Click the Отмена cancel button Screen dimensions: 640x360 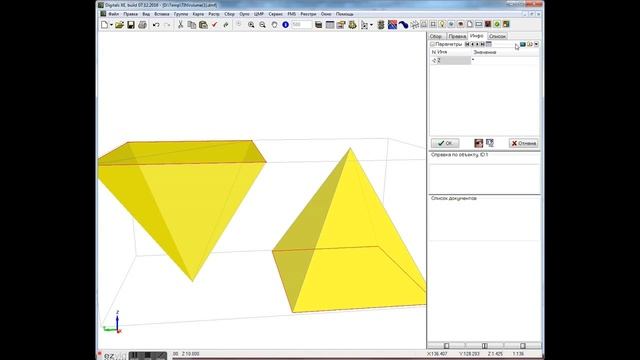click(x=524, y=143)
